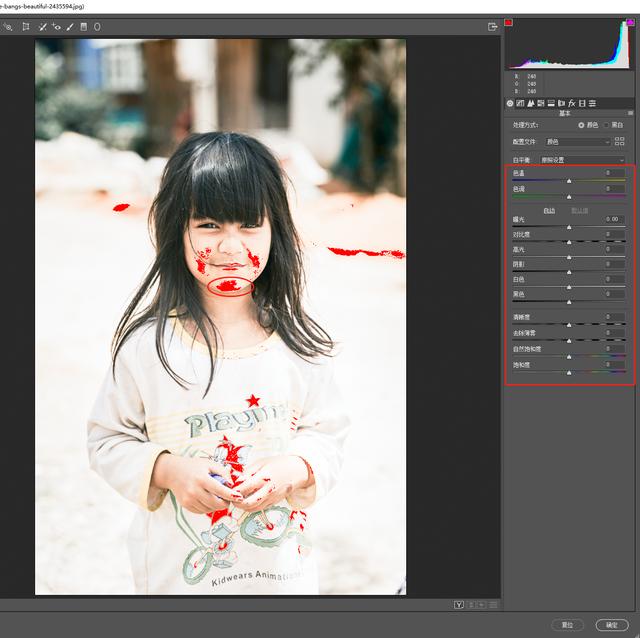This screenshot has height=638, width=640.
Task: Open the Presets panel tab
Action: click(592, 103)
